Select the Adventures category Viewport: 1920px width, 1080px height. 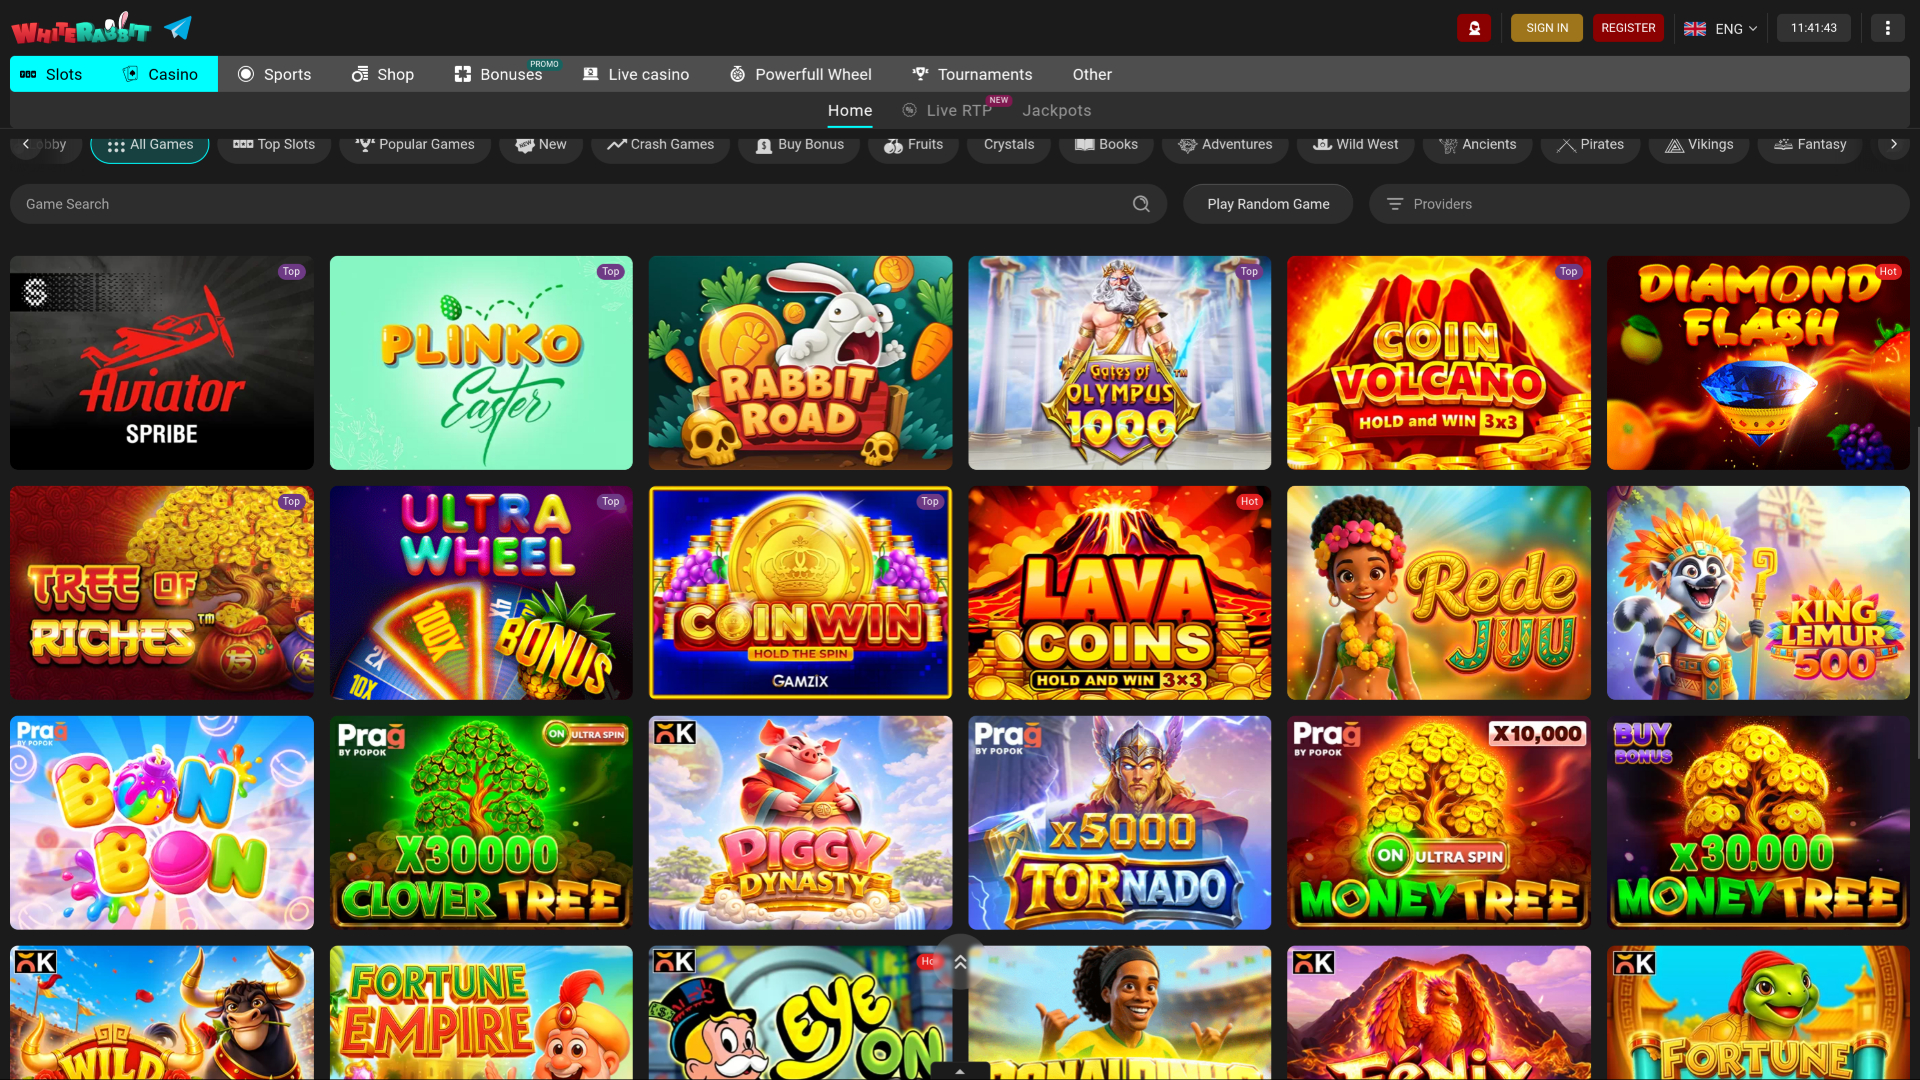point(1225,145)
